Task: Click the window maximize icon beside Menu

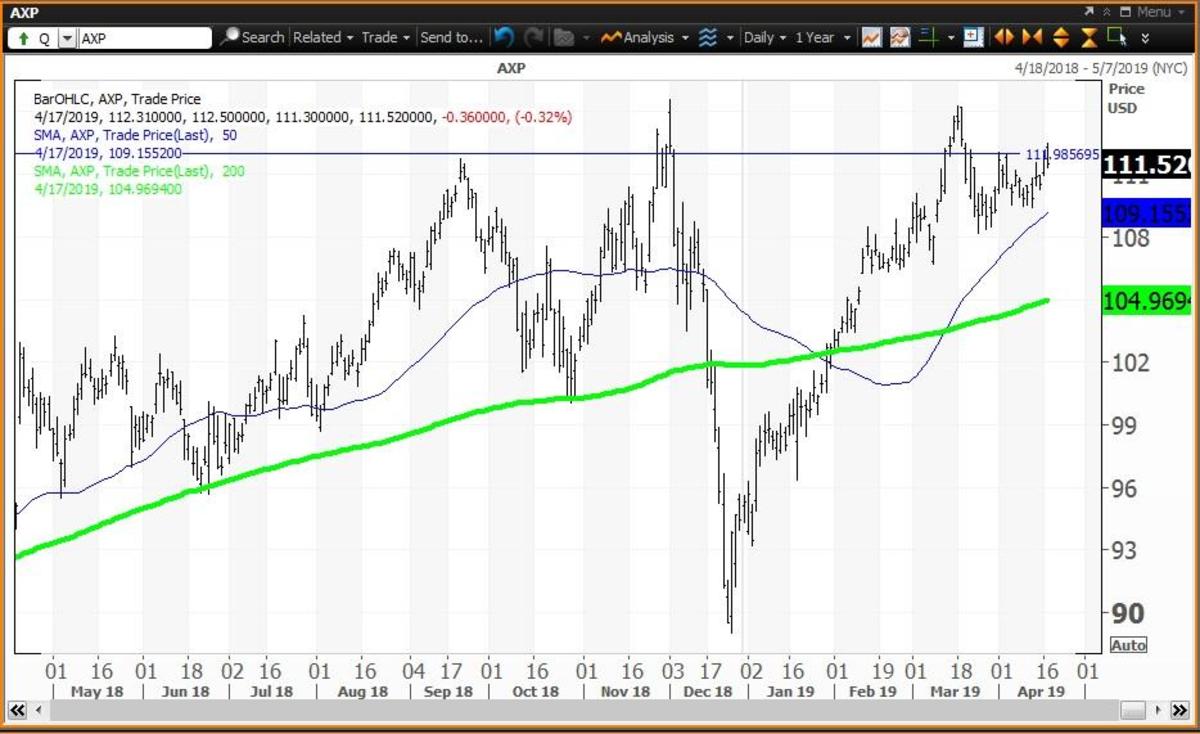Action: 1125,12
